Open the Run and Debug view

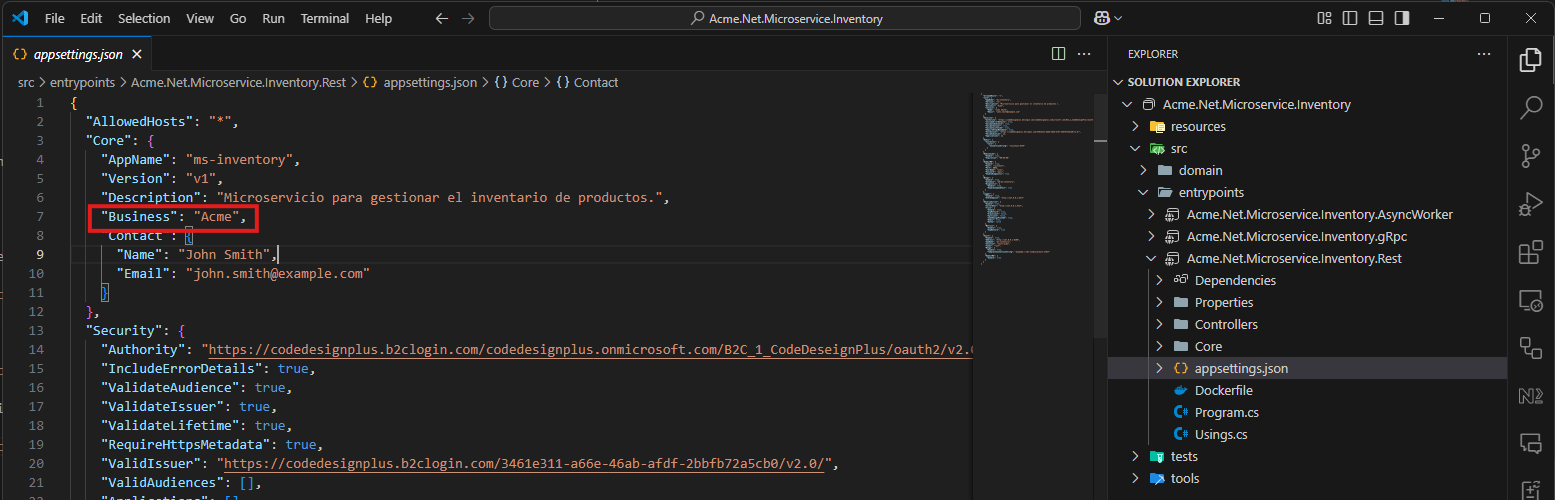pyautogui.click(x=1530, y=204)
